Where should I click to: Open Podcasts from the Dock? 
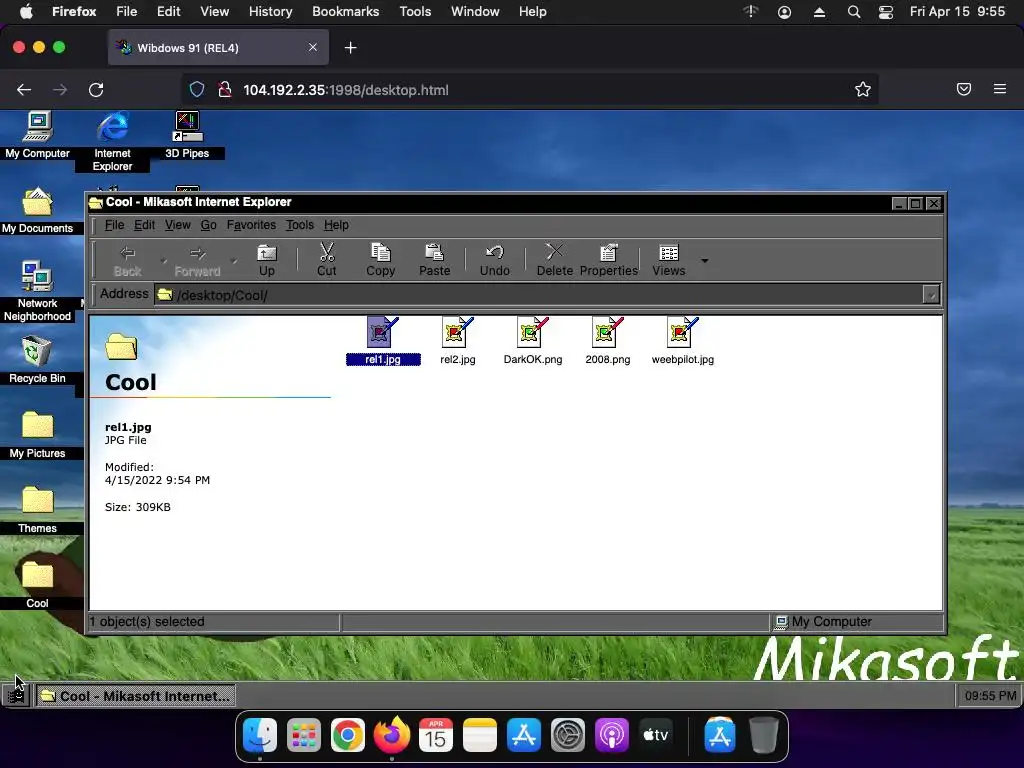[612, 736]
